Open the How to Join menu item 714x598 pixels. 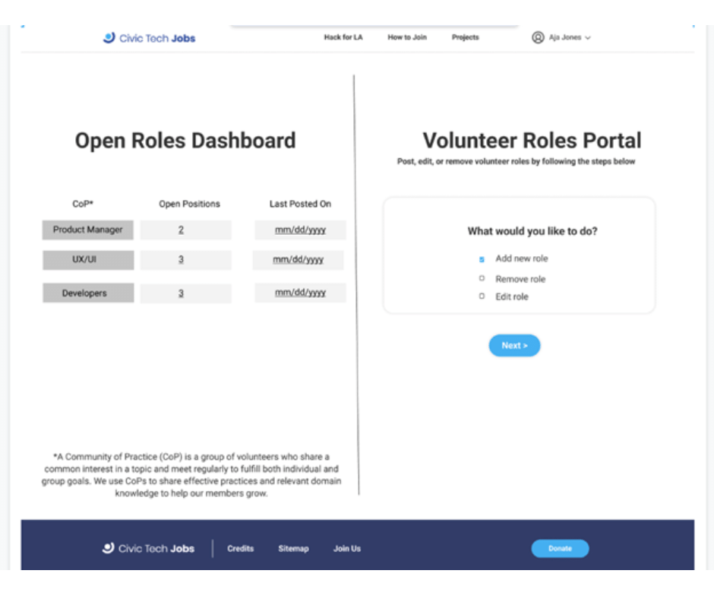click(407, 37)
